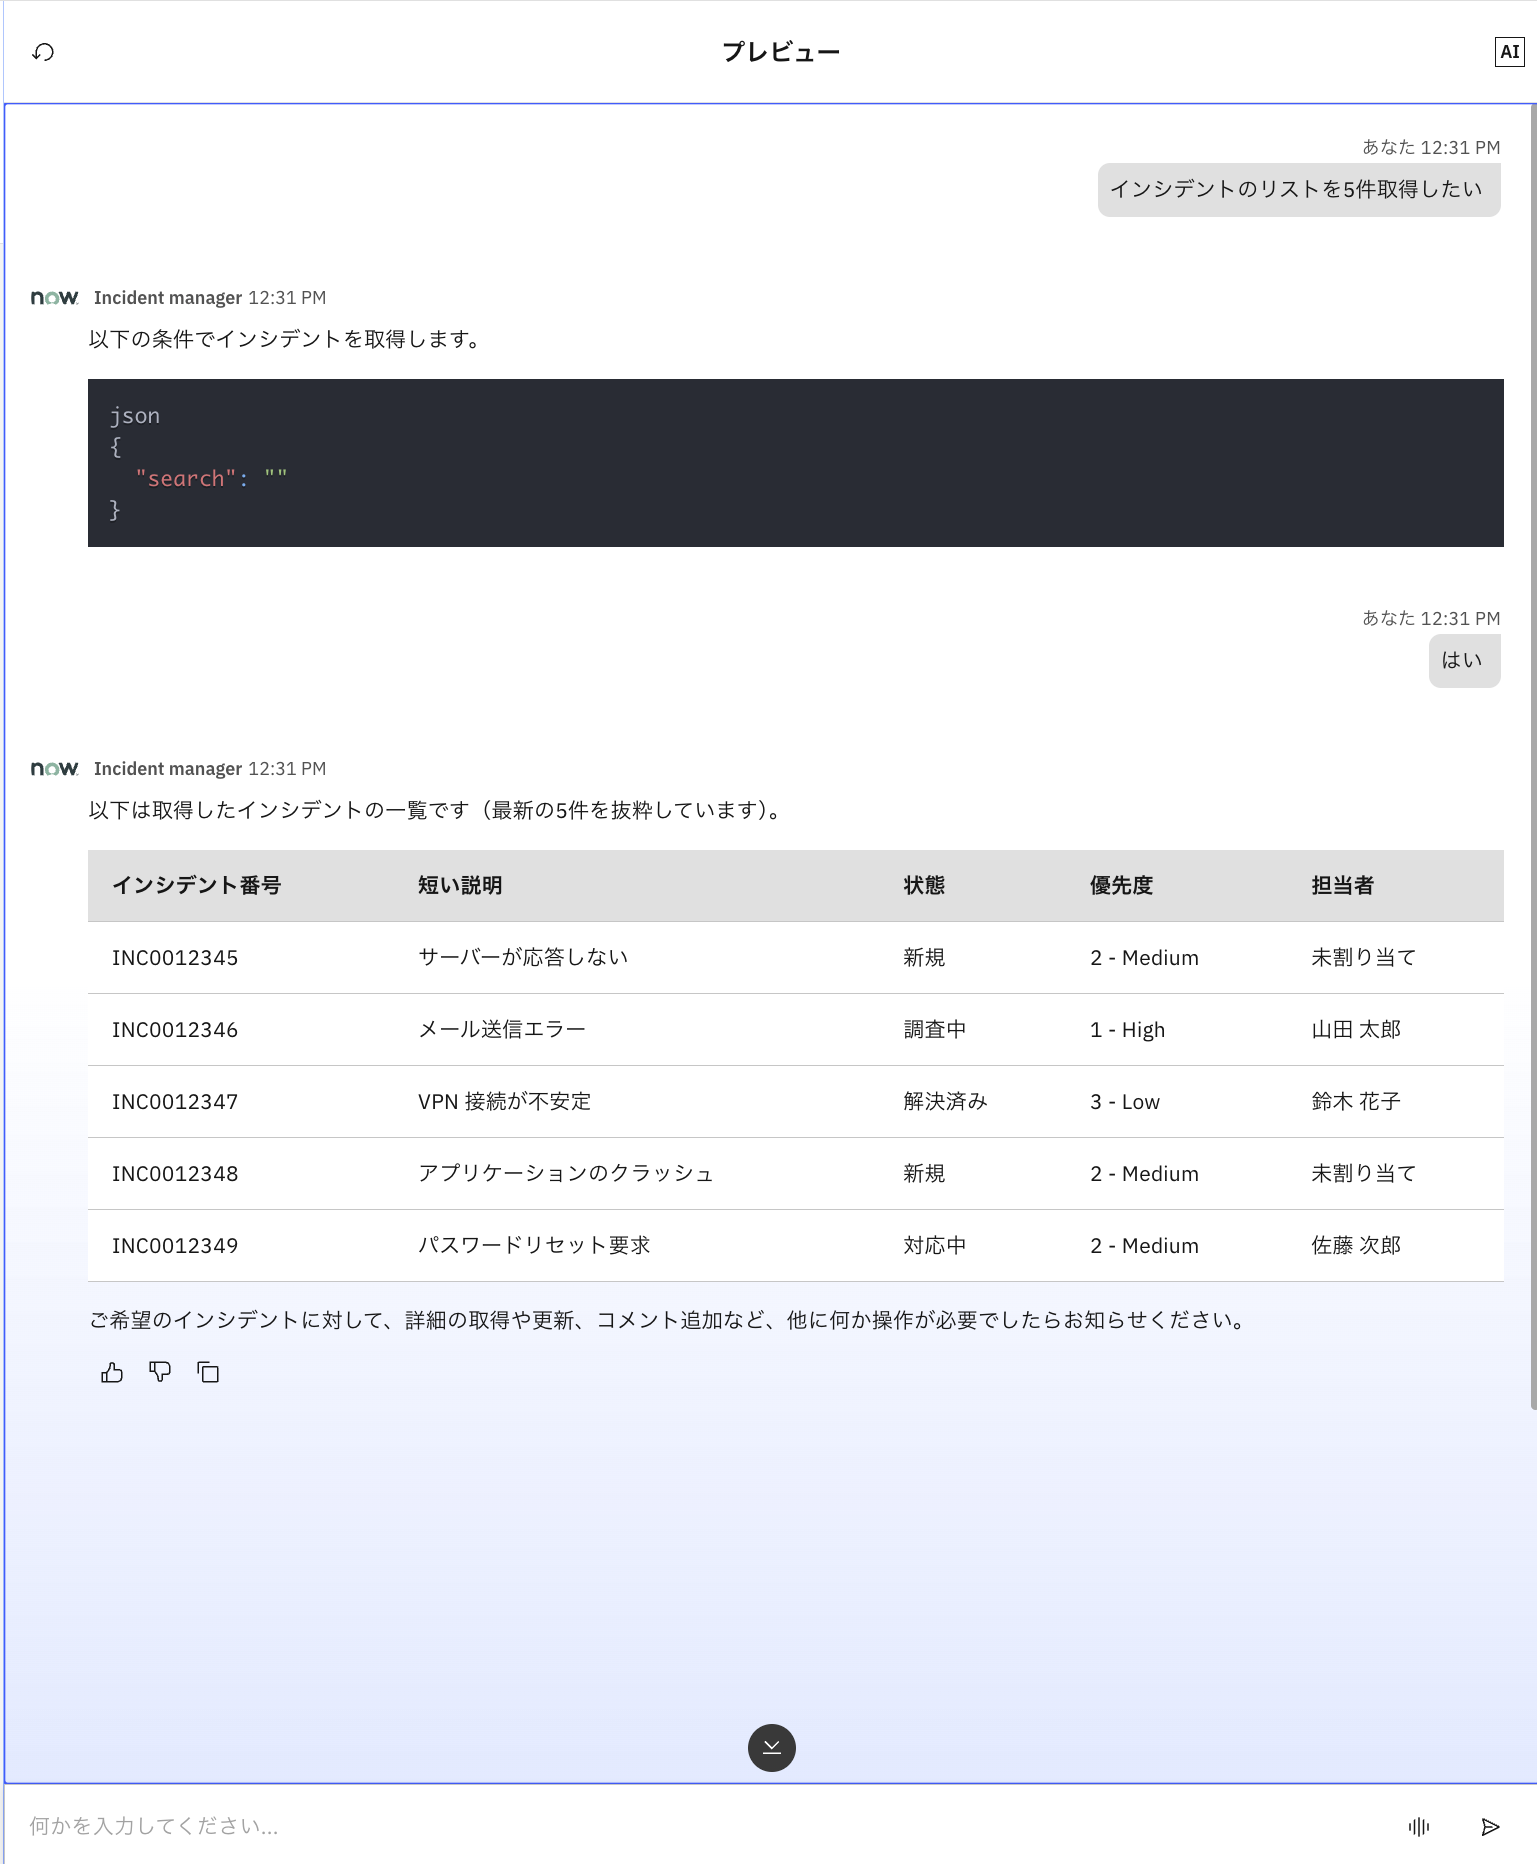Give thumbs up to the response

pos(112,1372)
